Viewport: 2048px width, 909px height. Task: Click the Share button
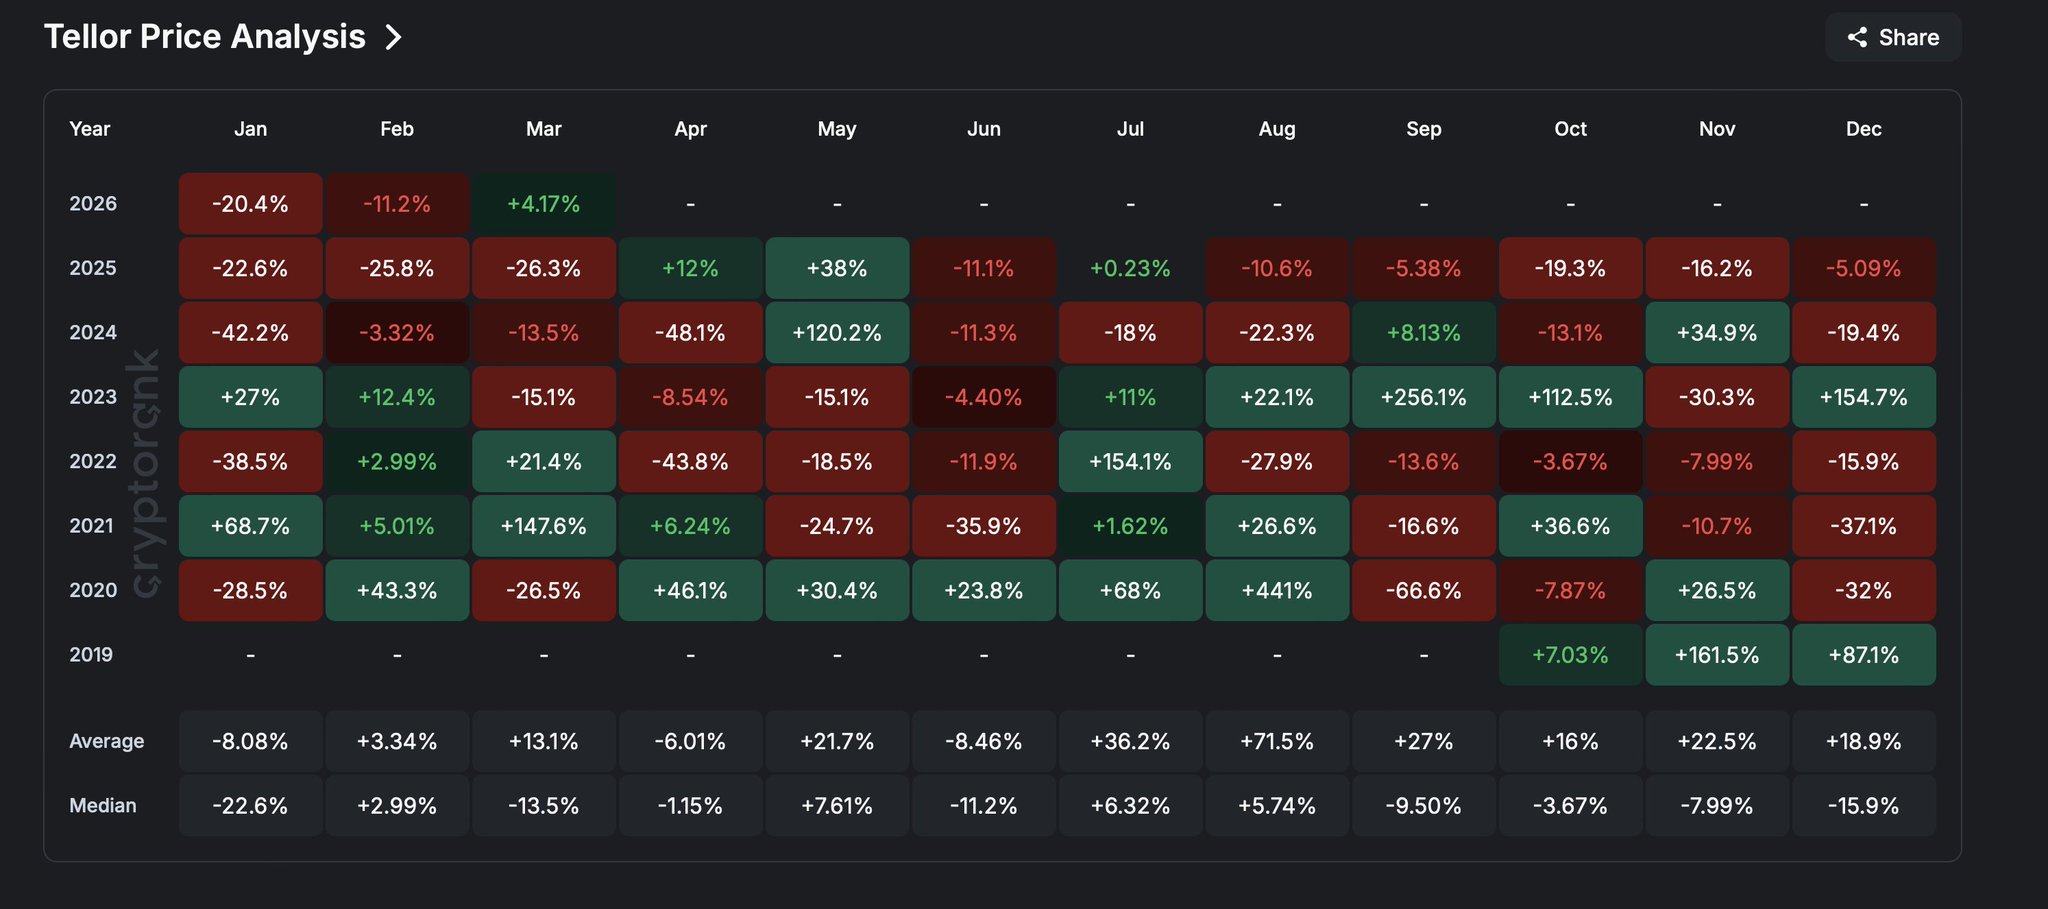coord(1893,38)
